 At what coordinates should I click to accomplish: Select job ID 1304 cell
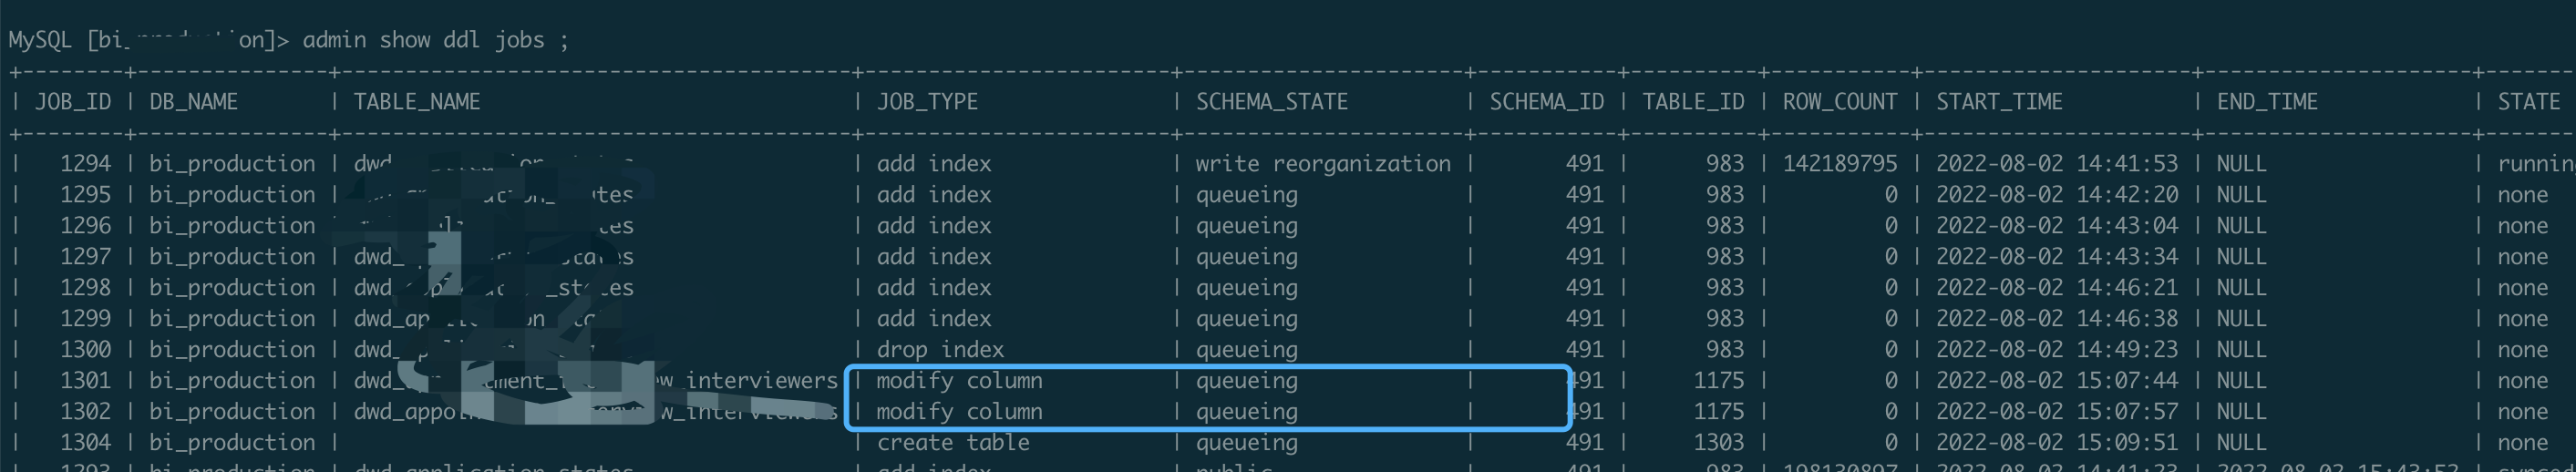point(85,443)
